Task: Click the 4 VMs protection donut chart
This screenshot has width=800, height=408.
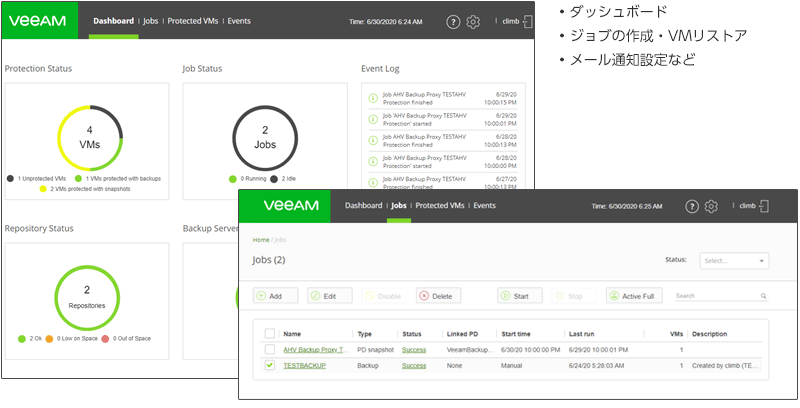Action: coord(90,138)
